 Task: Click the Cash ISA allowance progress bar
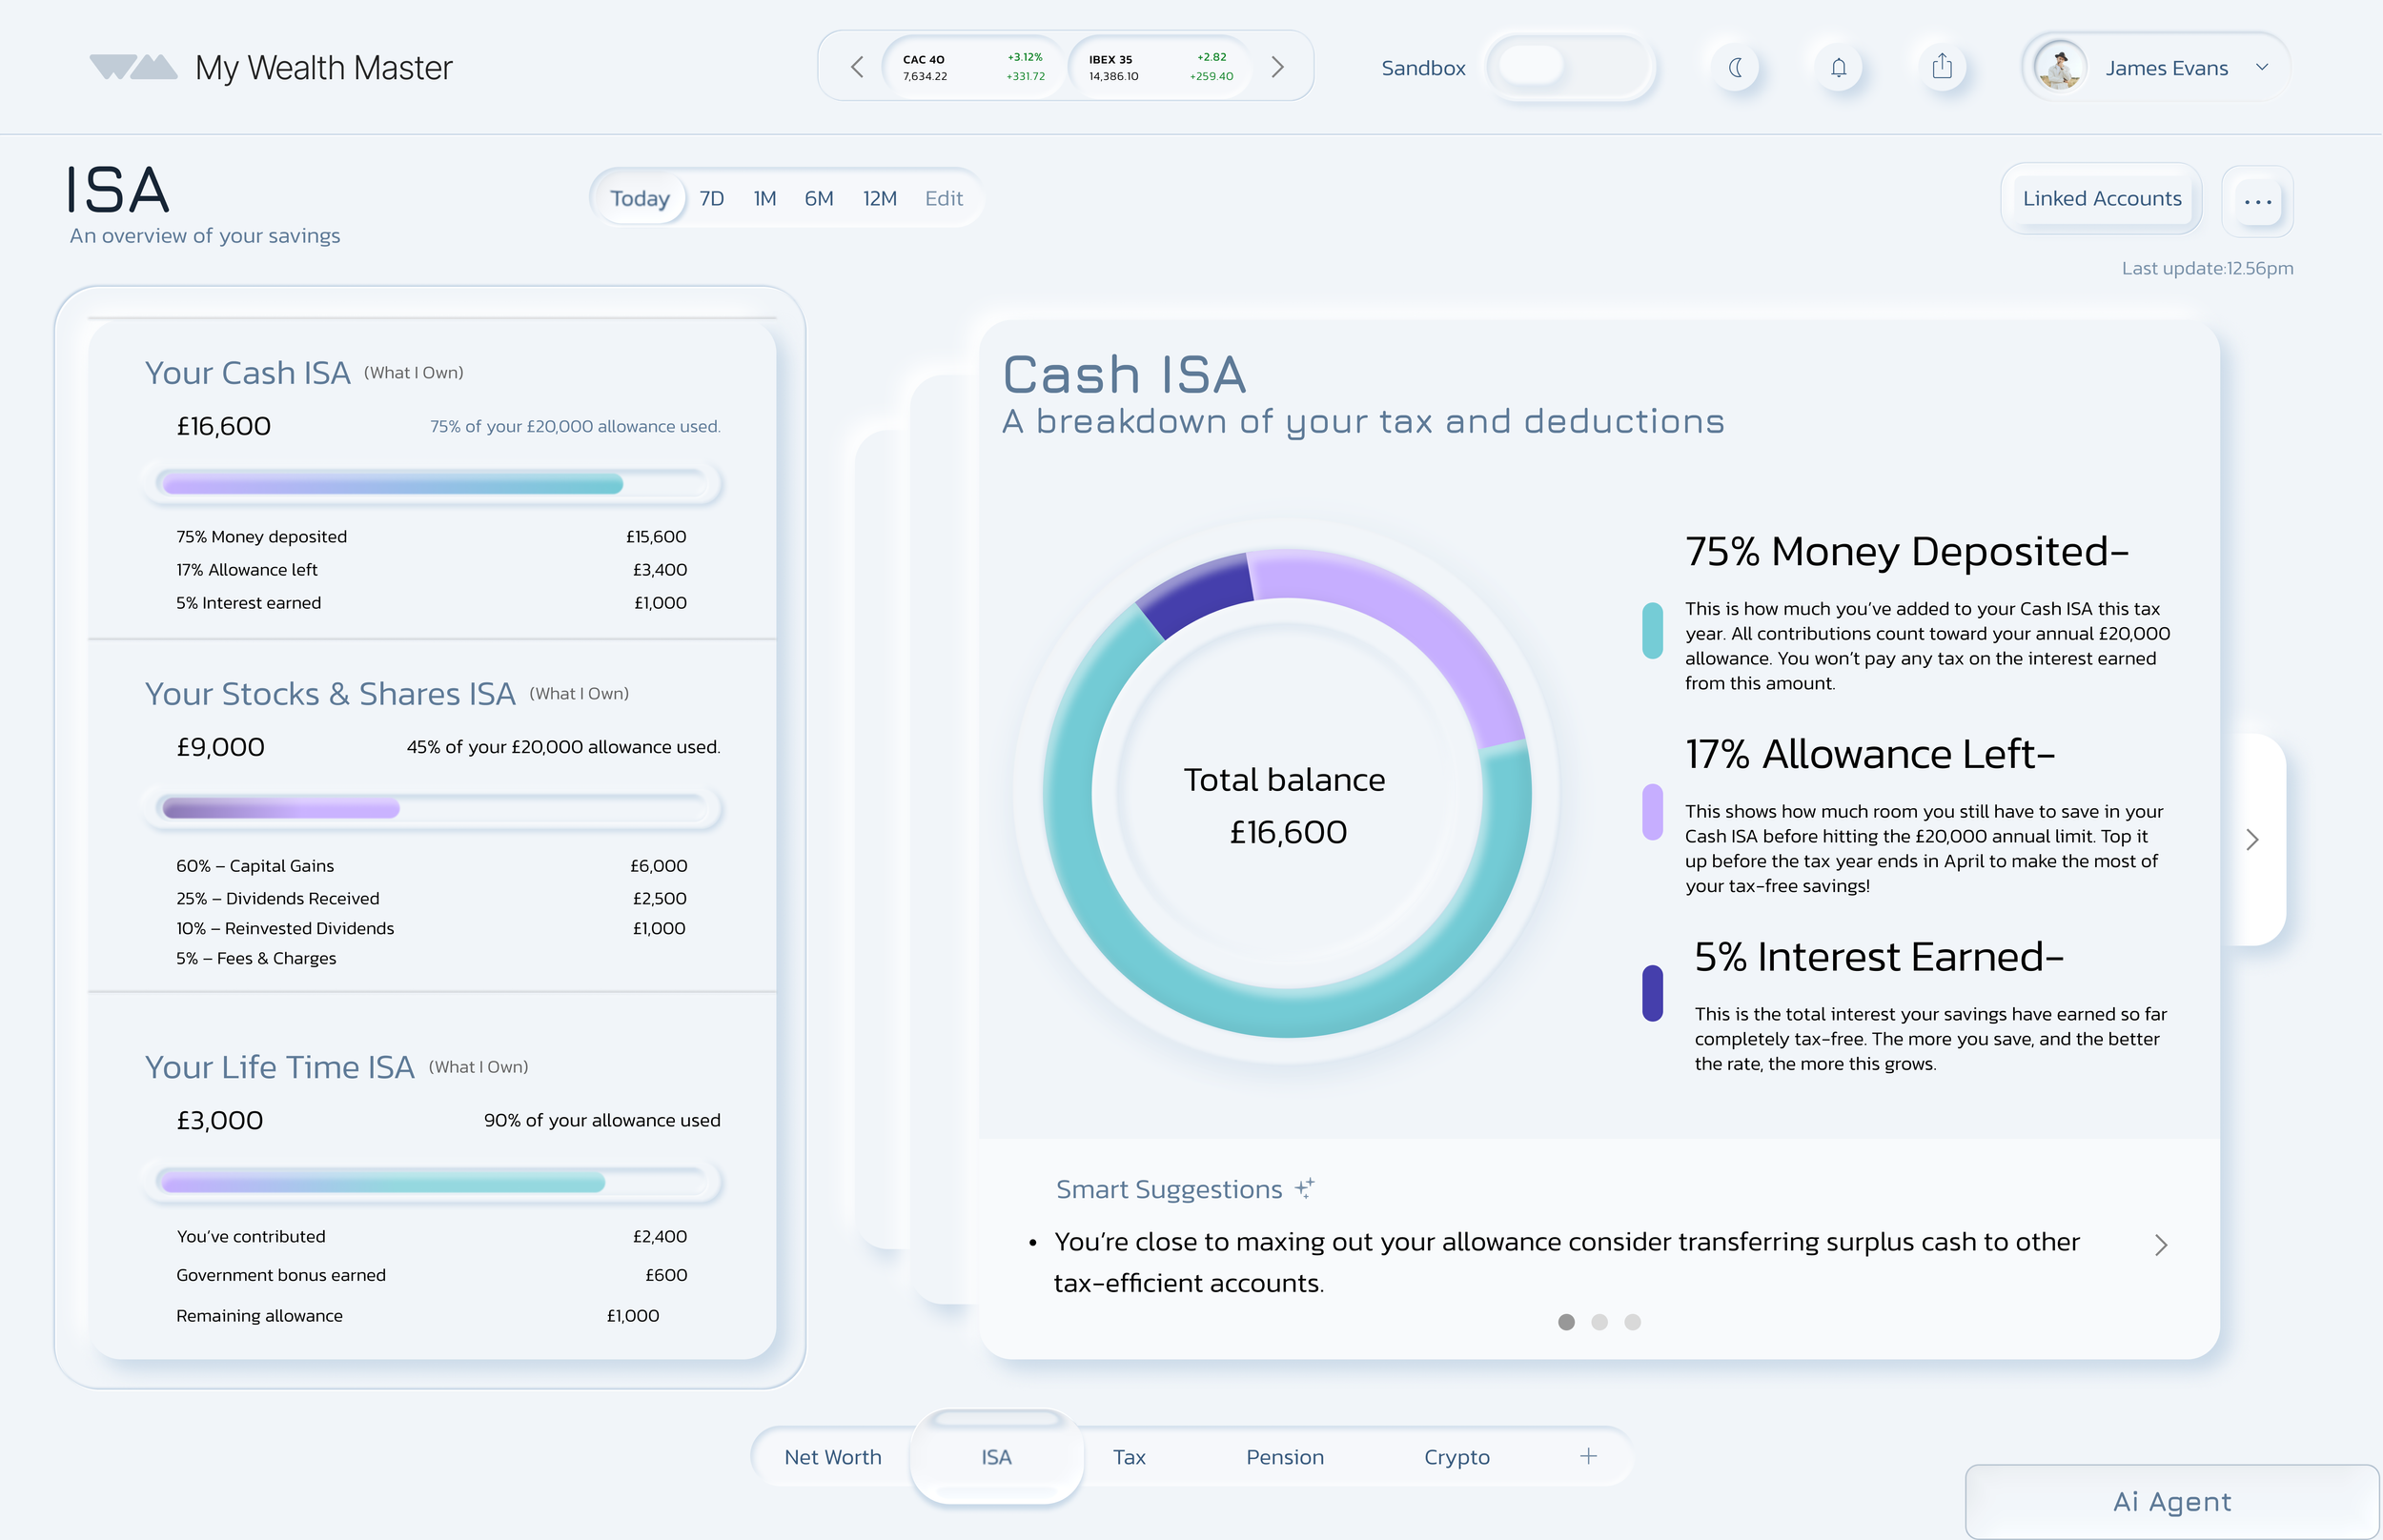tap(433, 484)
